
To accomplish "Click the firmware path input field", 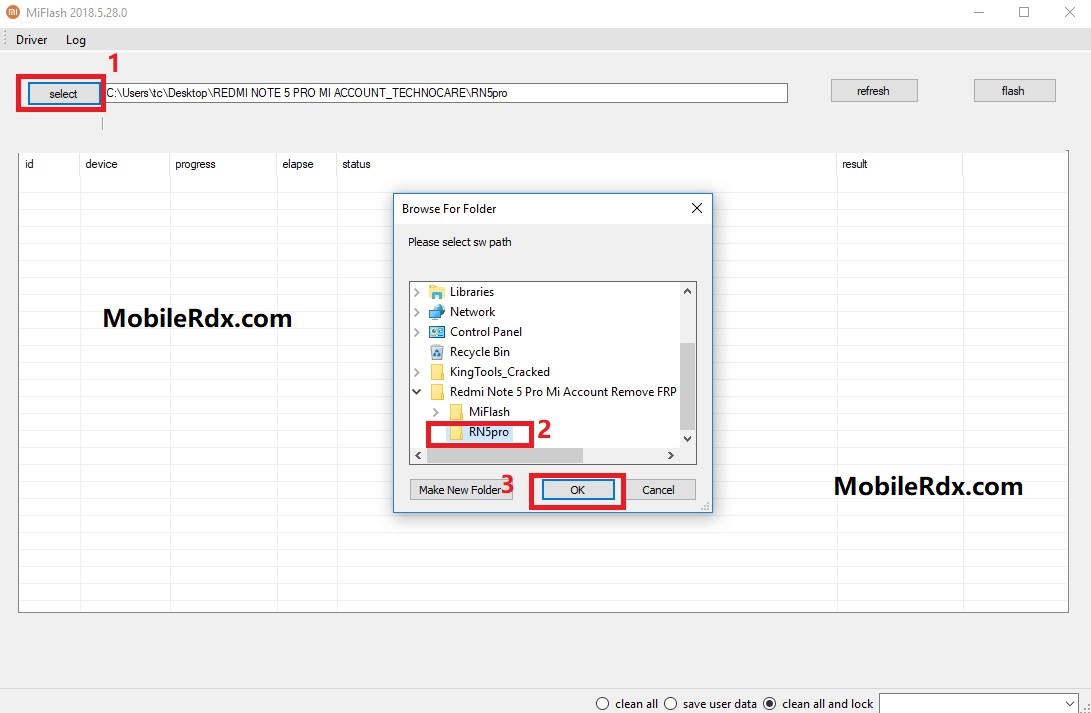I will coord(445,93).
